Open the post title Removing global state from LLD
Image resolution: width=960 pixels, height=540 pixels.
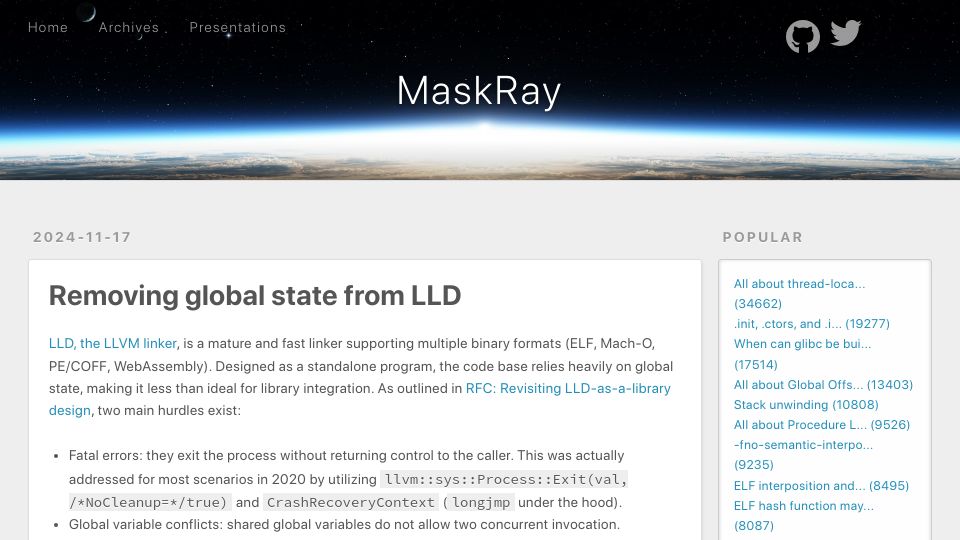coord(255,296)
